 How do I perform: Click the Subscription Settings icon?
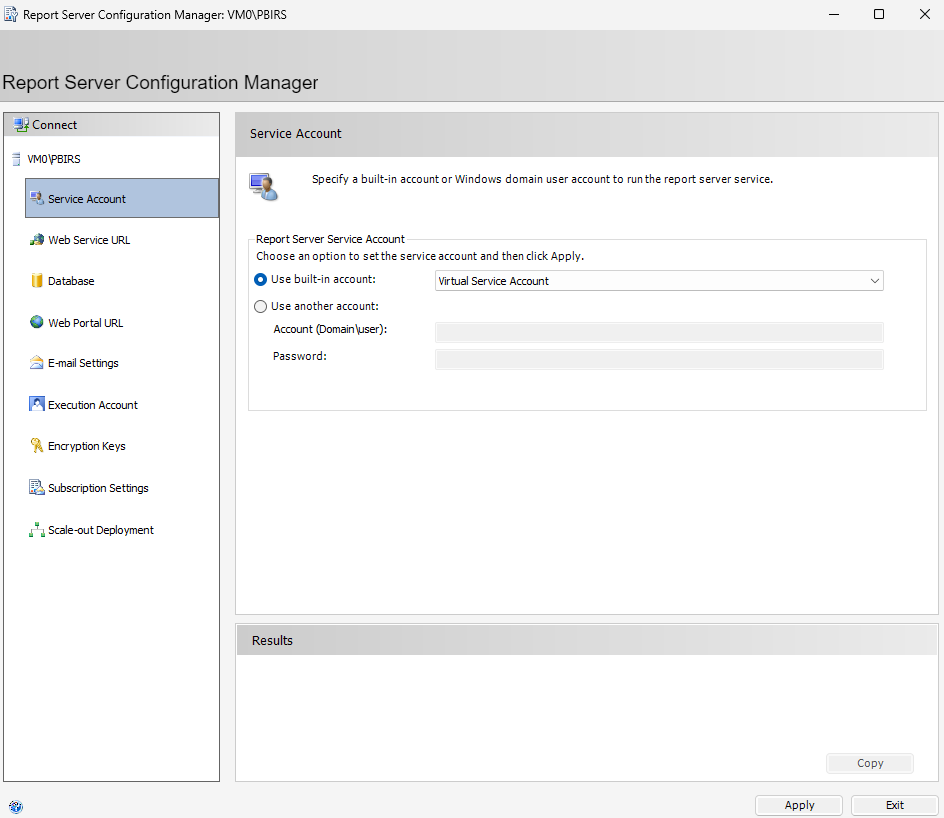[x=37, y=487]
